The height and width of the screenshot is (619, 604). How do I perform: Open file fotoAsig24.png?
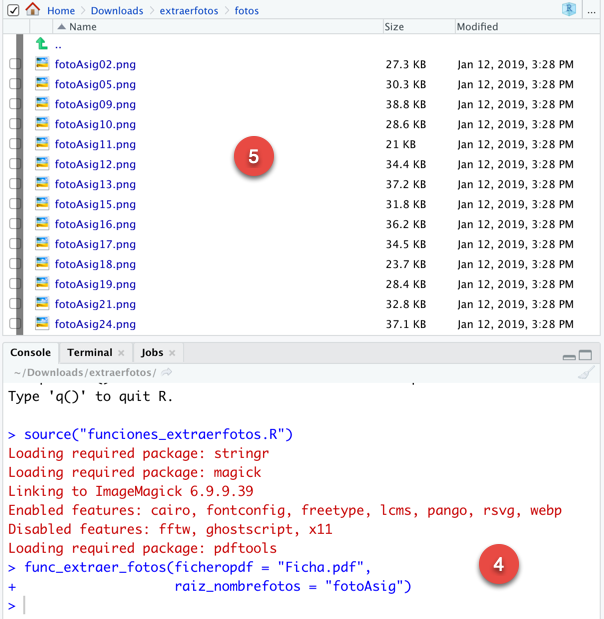(95, 324)
